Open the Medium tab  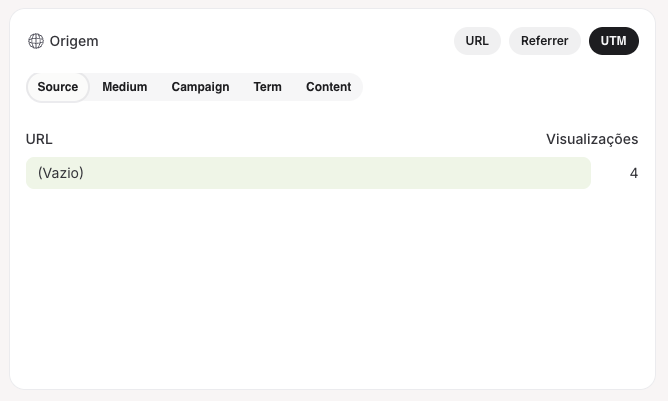(125, 87)
